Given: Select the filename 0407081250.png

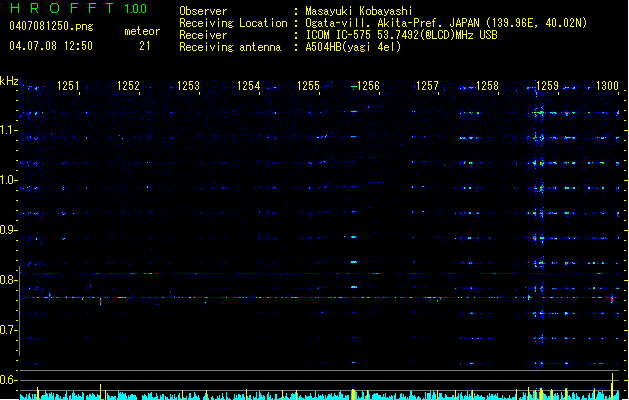Looking at the screenshot, I should [x=51, y=26].
